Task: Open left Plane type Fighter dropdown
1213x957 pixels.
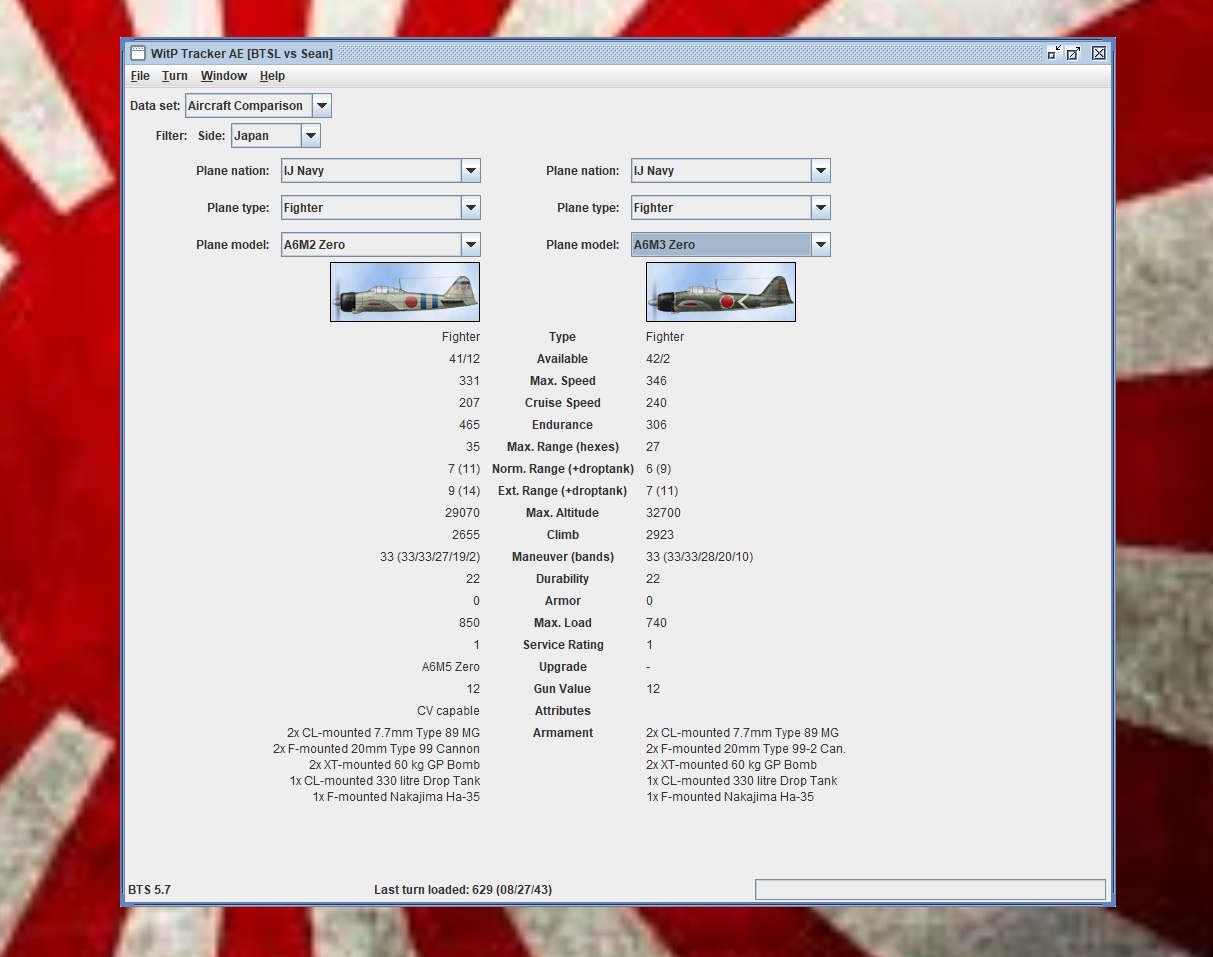Action: 471,208
